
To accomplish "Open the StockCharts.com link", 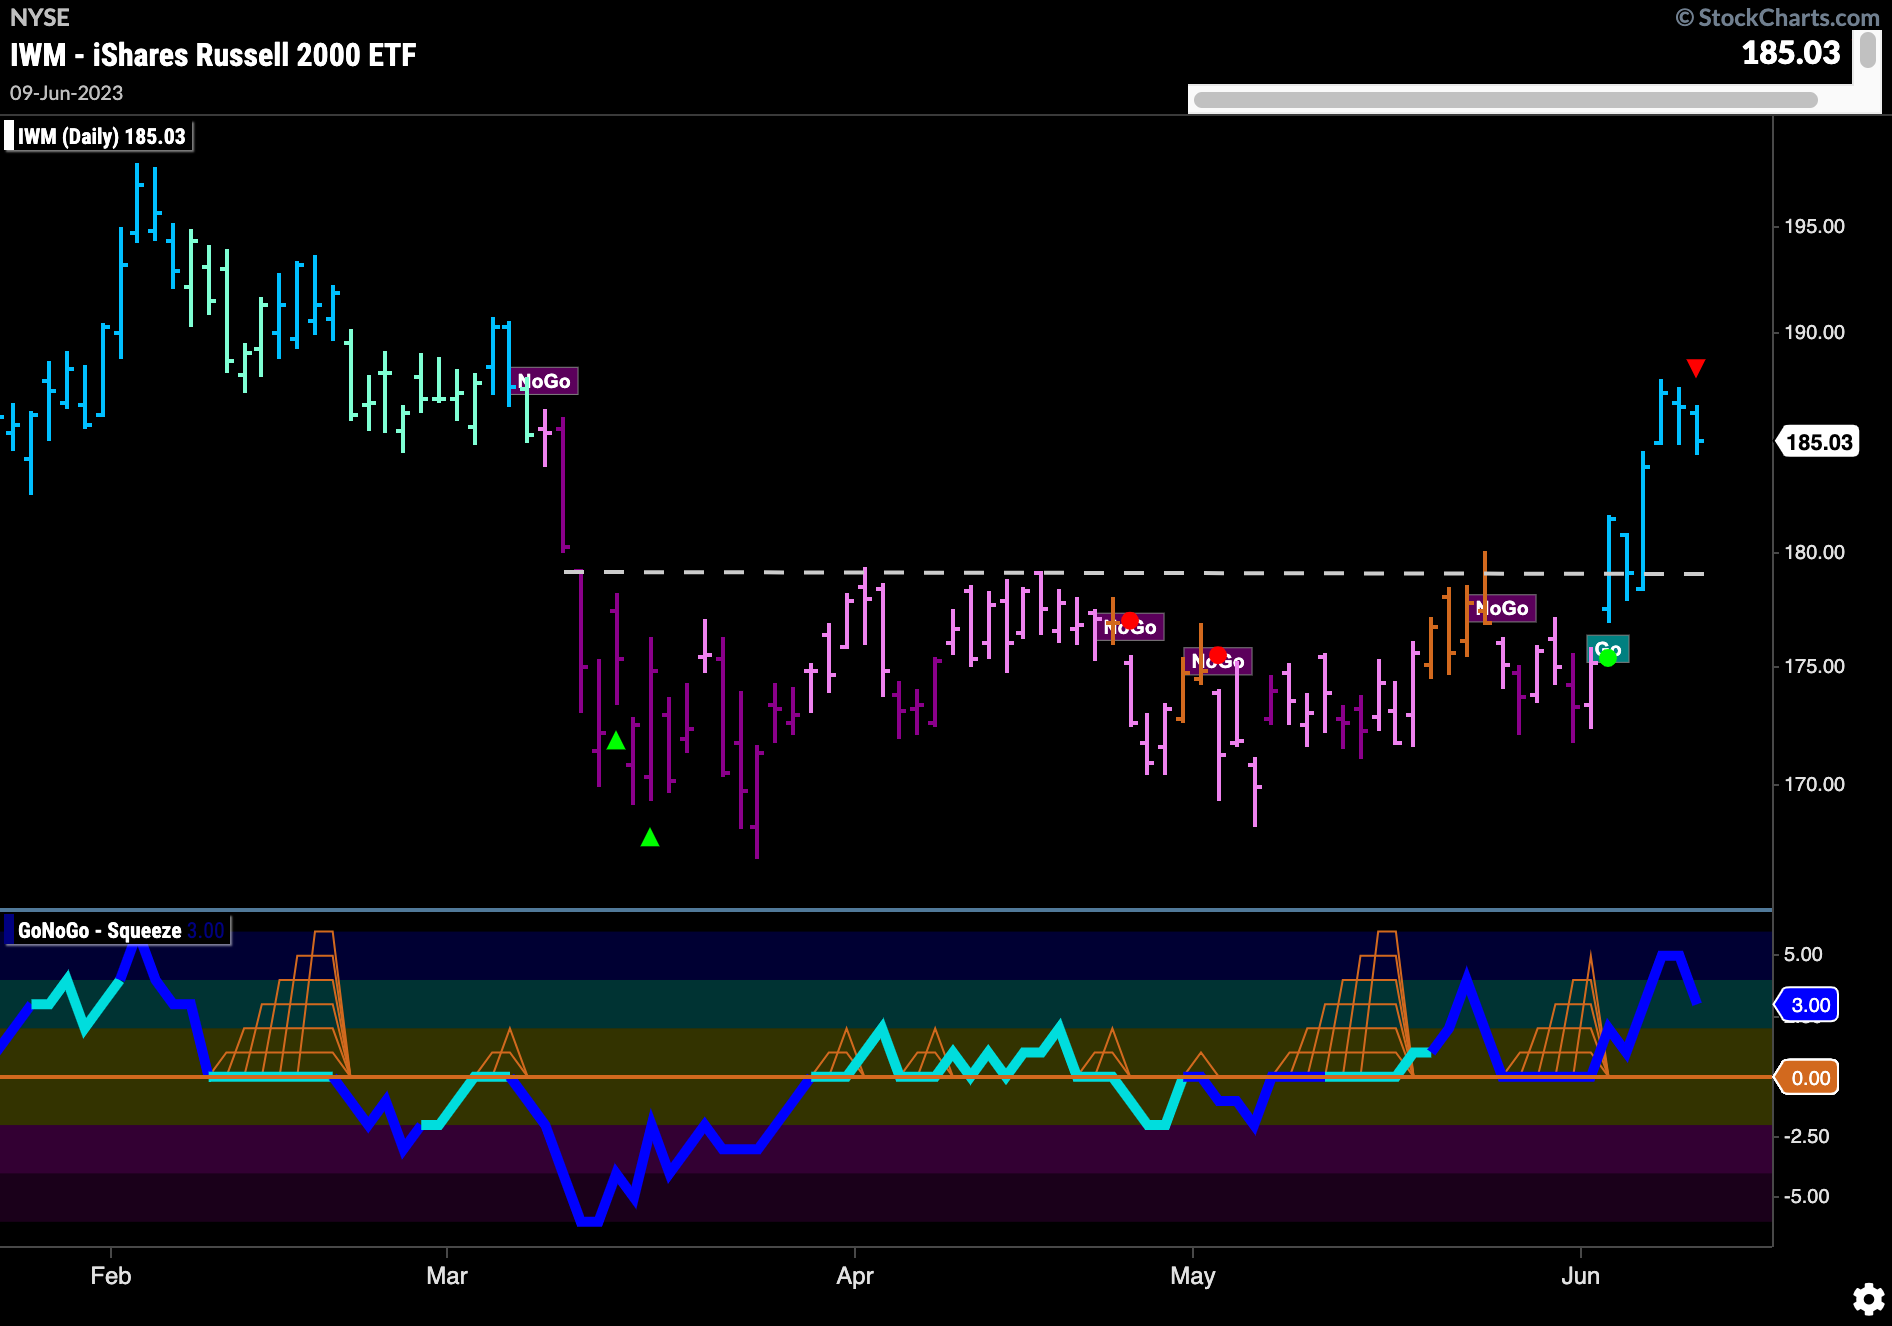I will pyautogui.click(x=1778, y=17).
